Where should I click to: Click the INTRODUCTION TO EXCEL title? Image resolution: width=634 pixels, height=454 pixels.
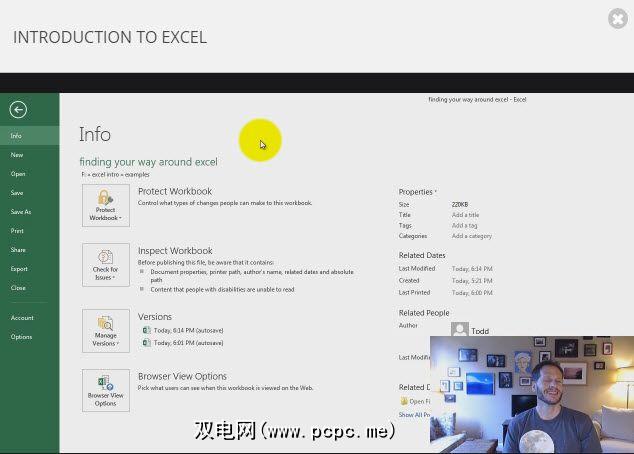coord(110,37)
